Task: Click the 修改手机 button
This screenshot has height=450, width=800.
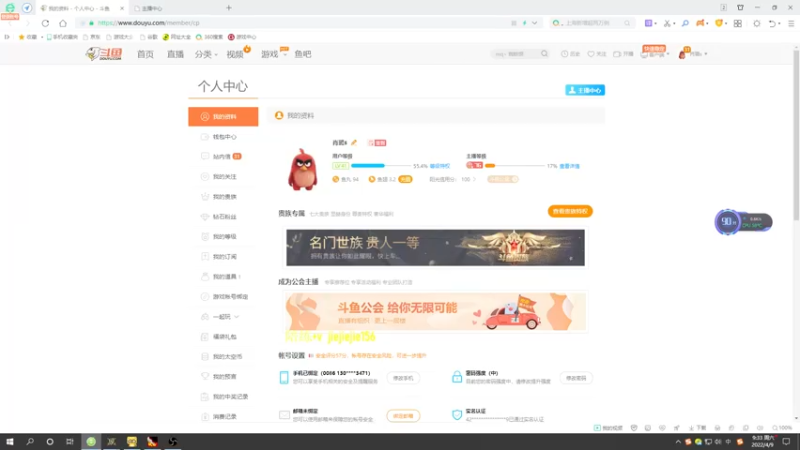Action: point(403,378)
